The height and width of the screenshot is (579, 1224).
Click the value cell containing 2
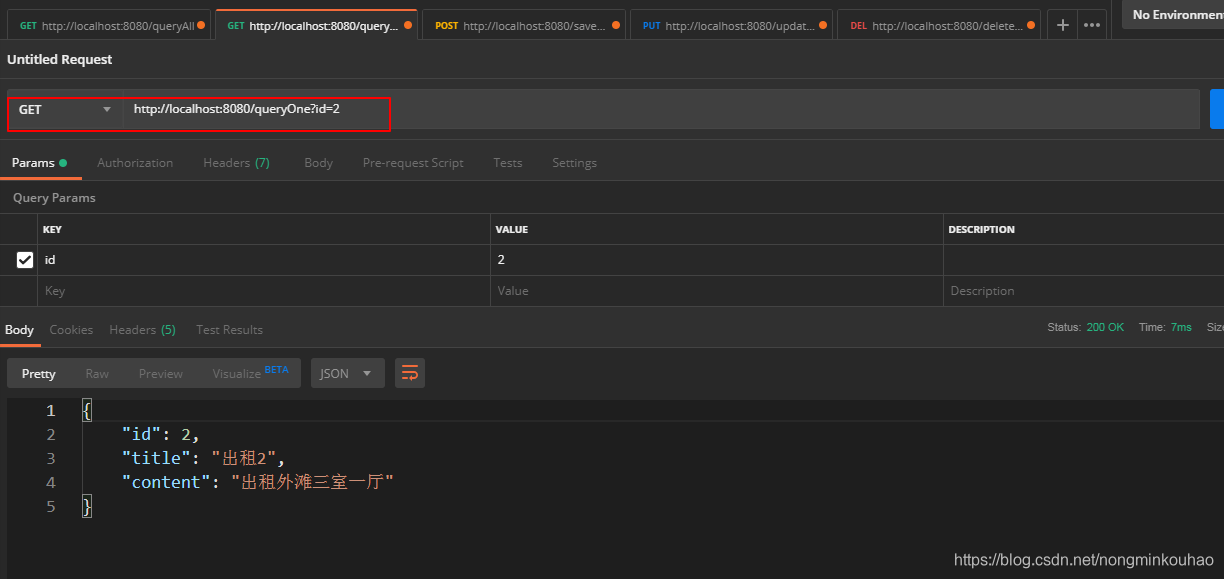tap(716, 260)
